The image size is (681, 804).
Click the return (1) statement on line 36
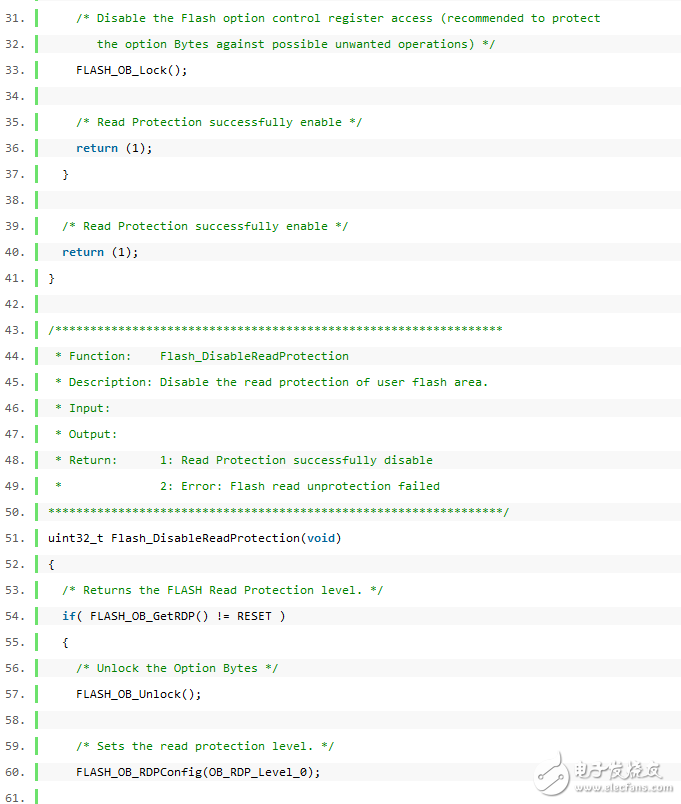click(x=114, y=148)
